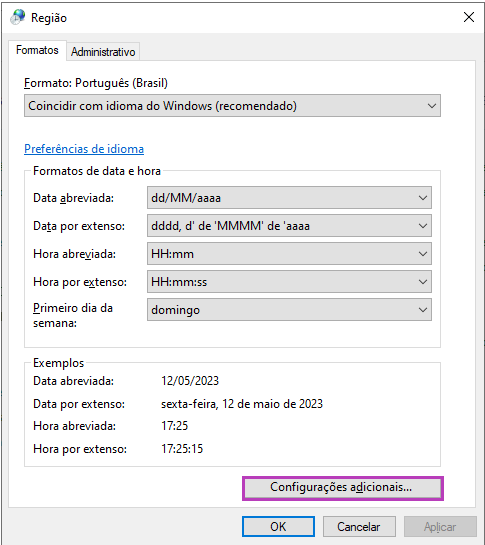Click the Região globe icon in title bar
Image resolution: width=485 pixels, height=545 pixels.
tap(17, 17)
